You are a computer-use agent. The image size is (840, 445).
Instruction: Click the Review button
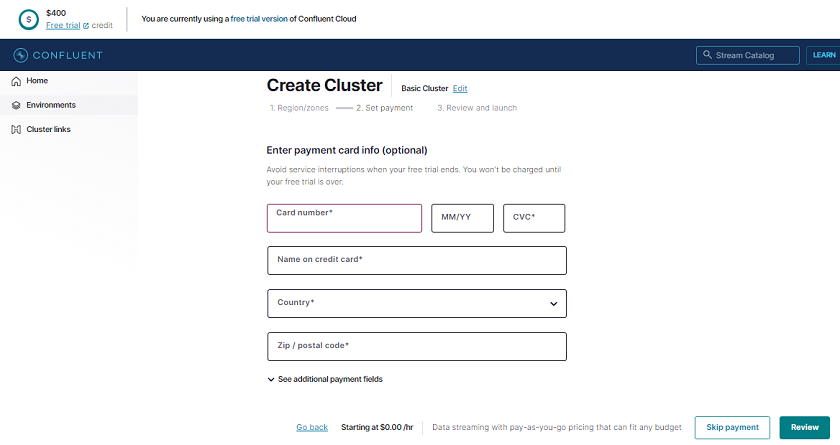point(804,427)
